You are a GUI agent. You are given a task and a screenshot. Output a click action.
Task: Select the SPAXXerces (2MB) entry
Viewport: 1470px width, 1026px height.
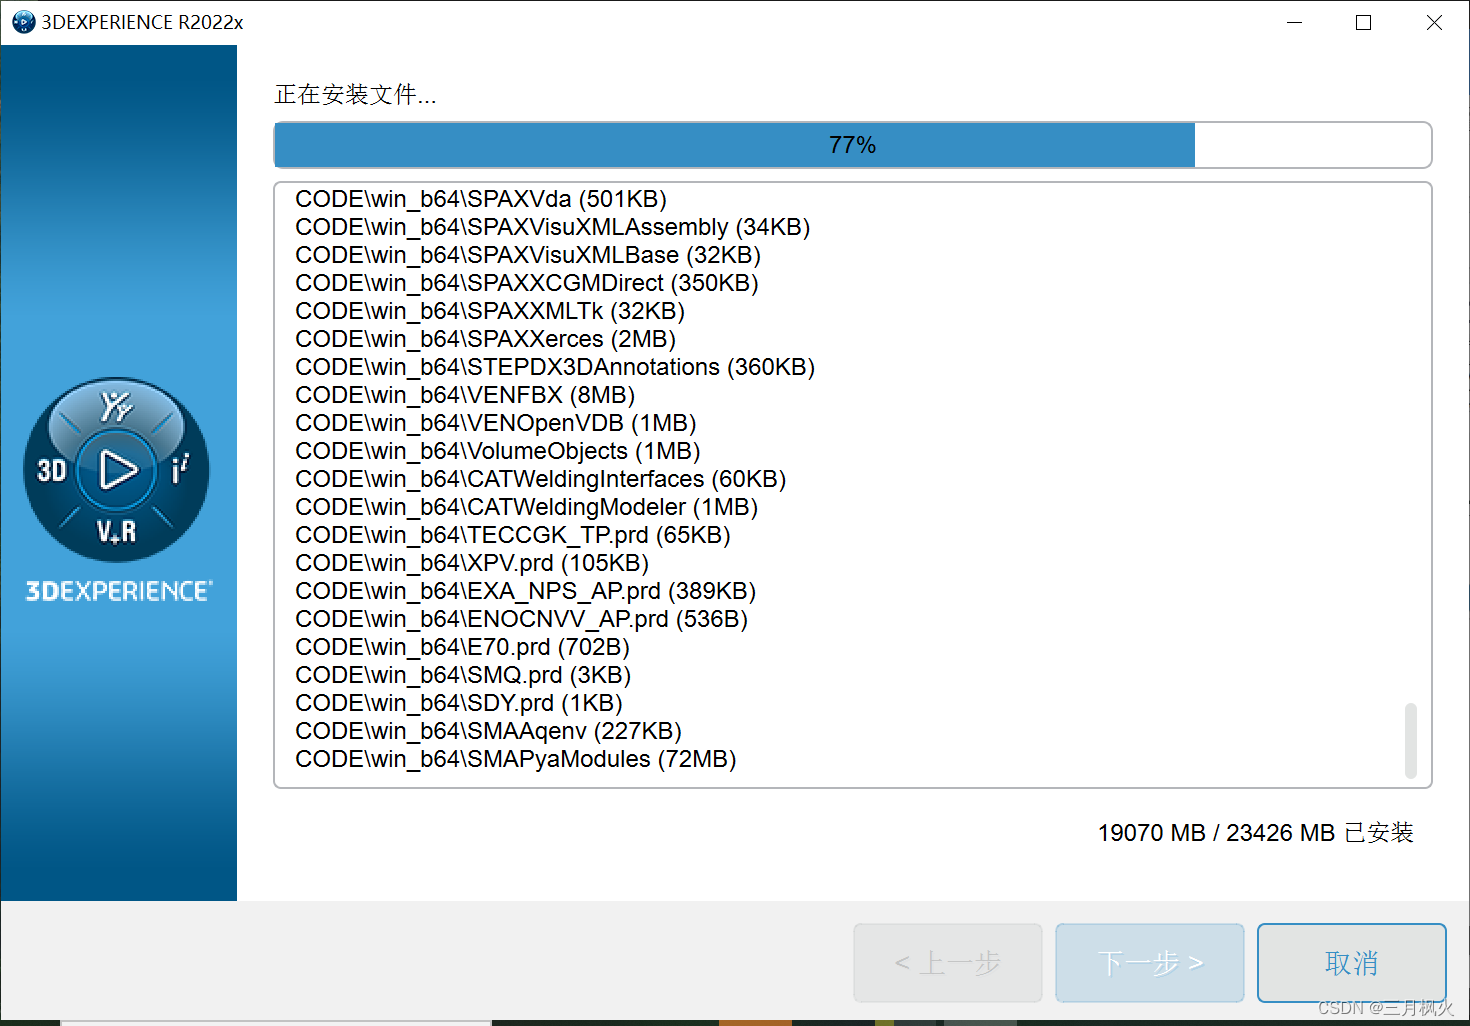coord(486,339)
